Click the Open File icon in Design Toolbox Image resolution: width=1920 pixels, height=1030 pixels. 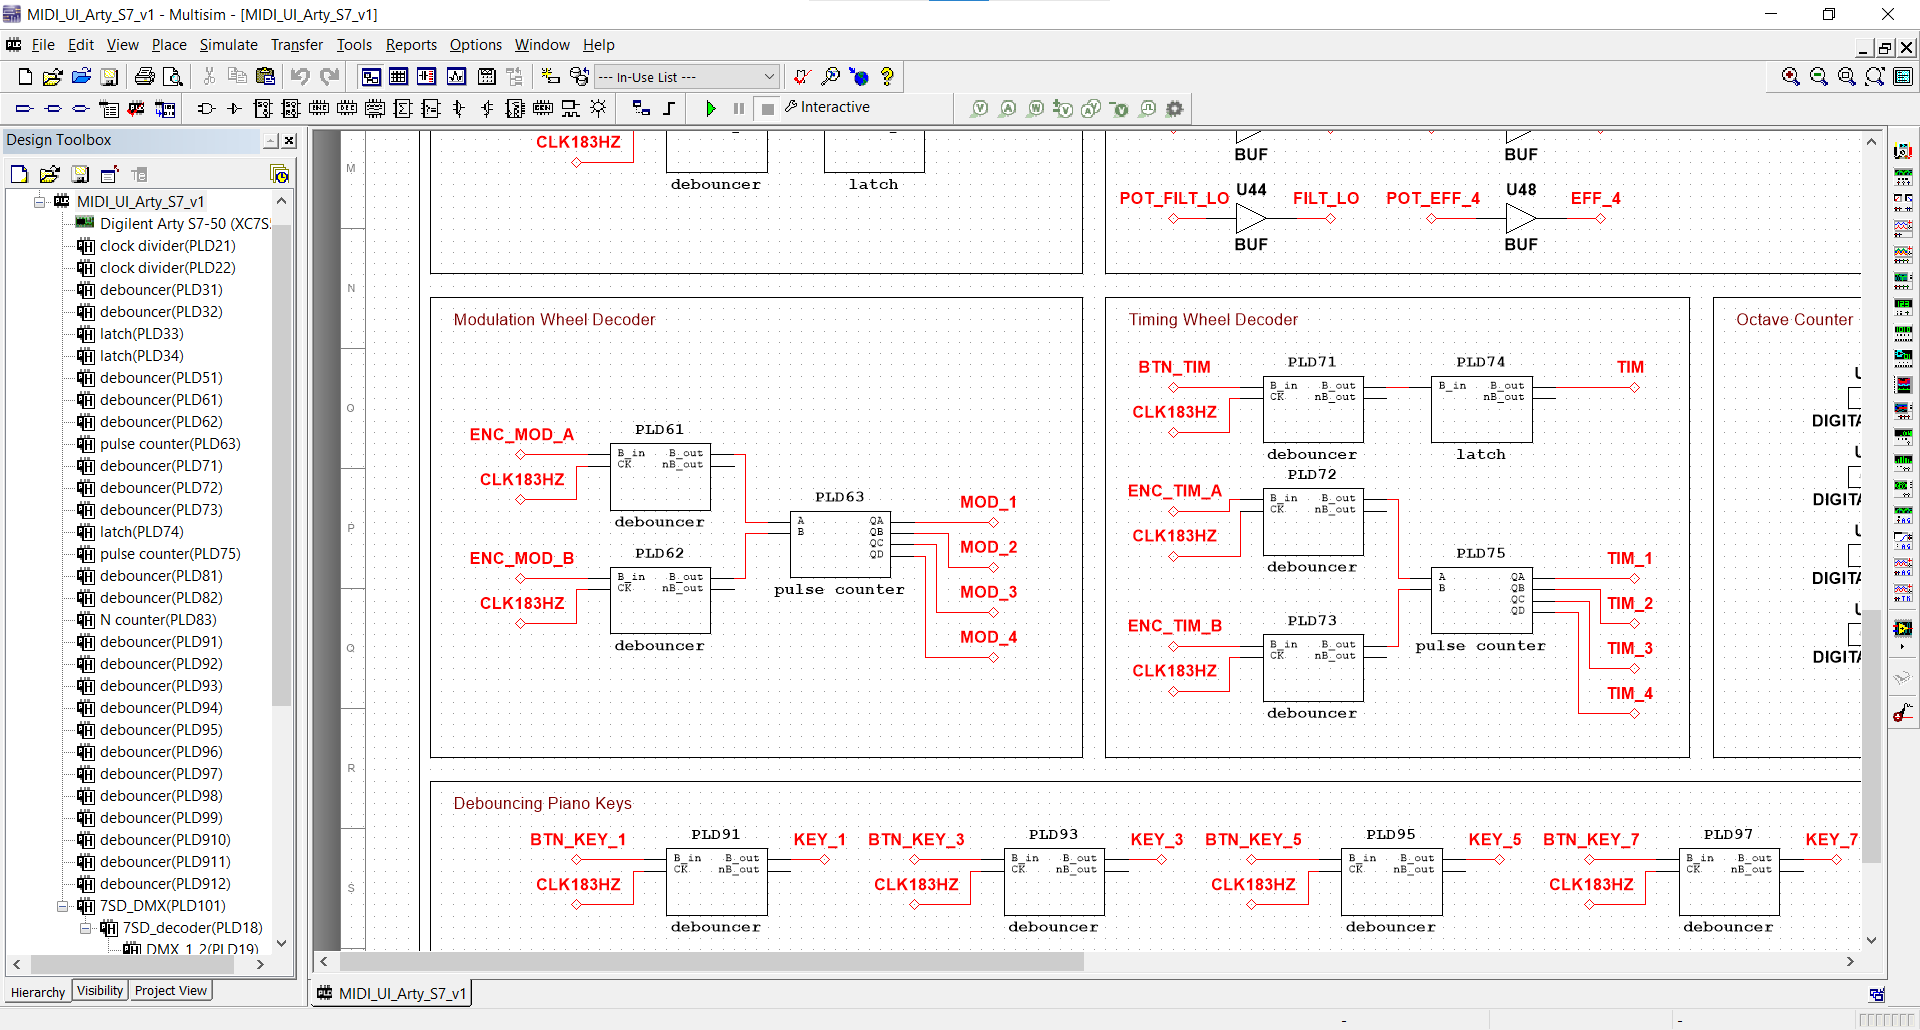tap(49, 175)
